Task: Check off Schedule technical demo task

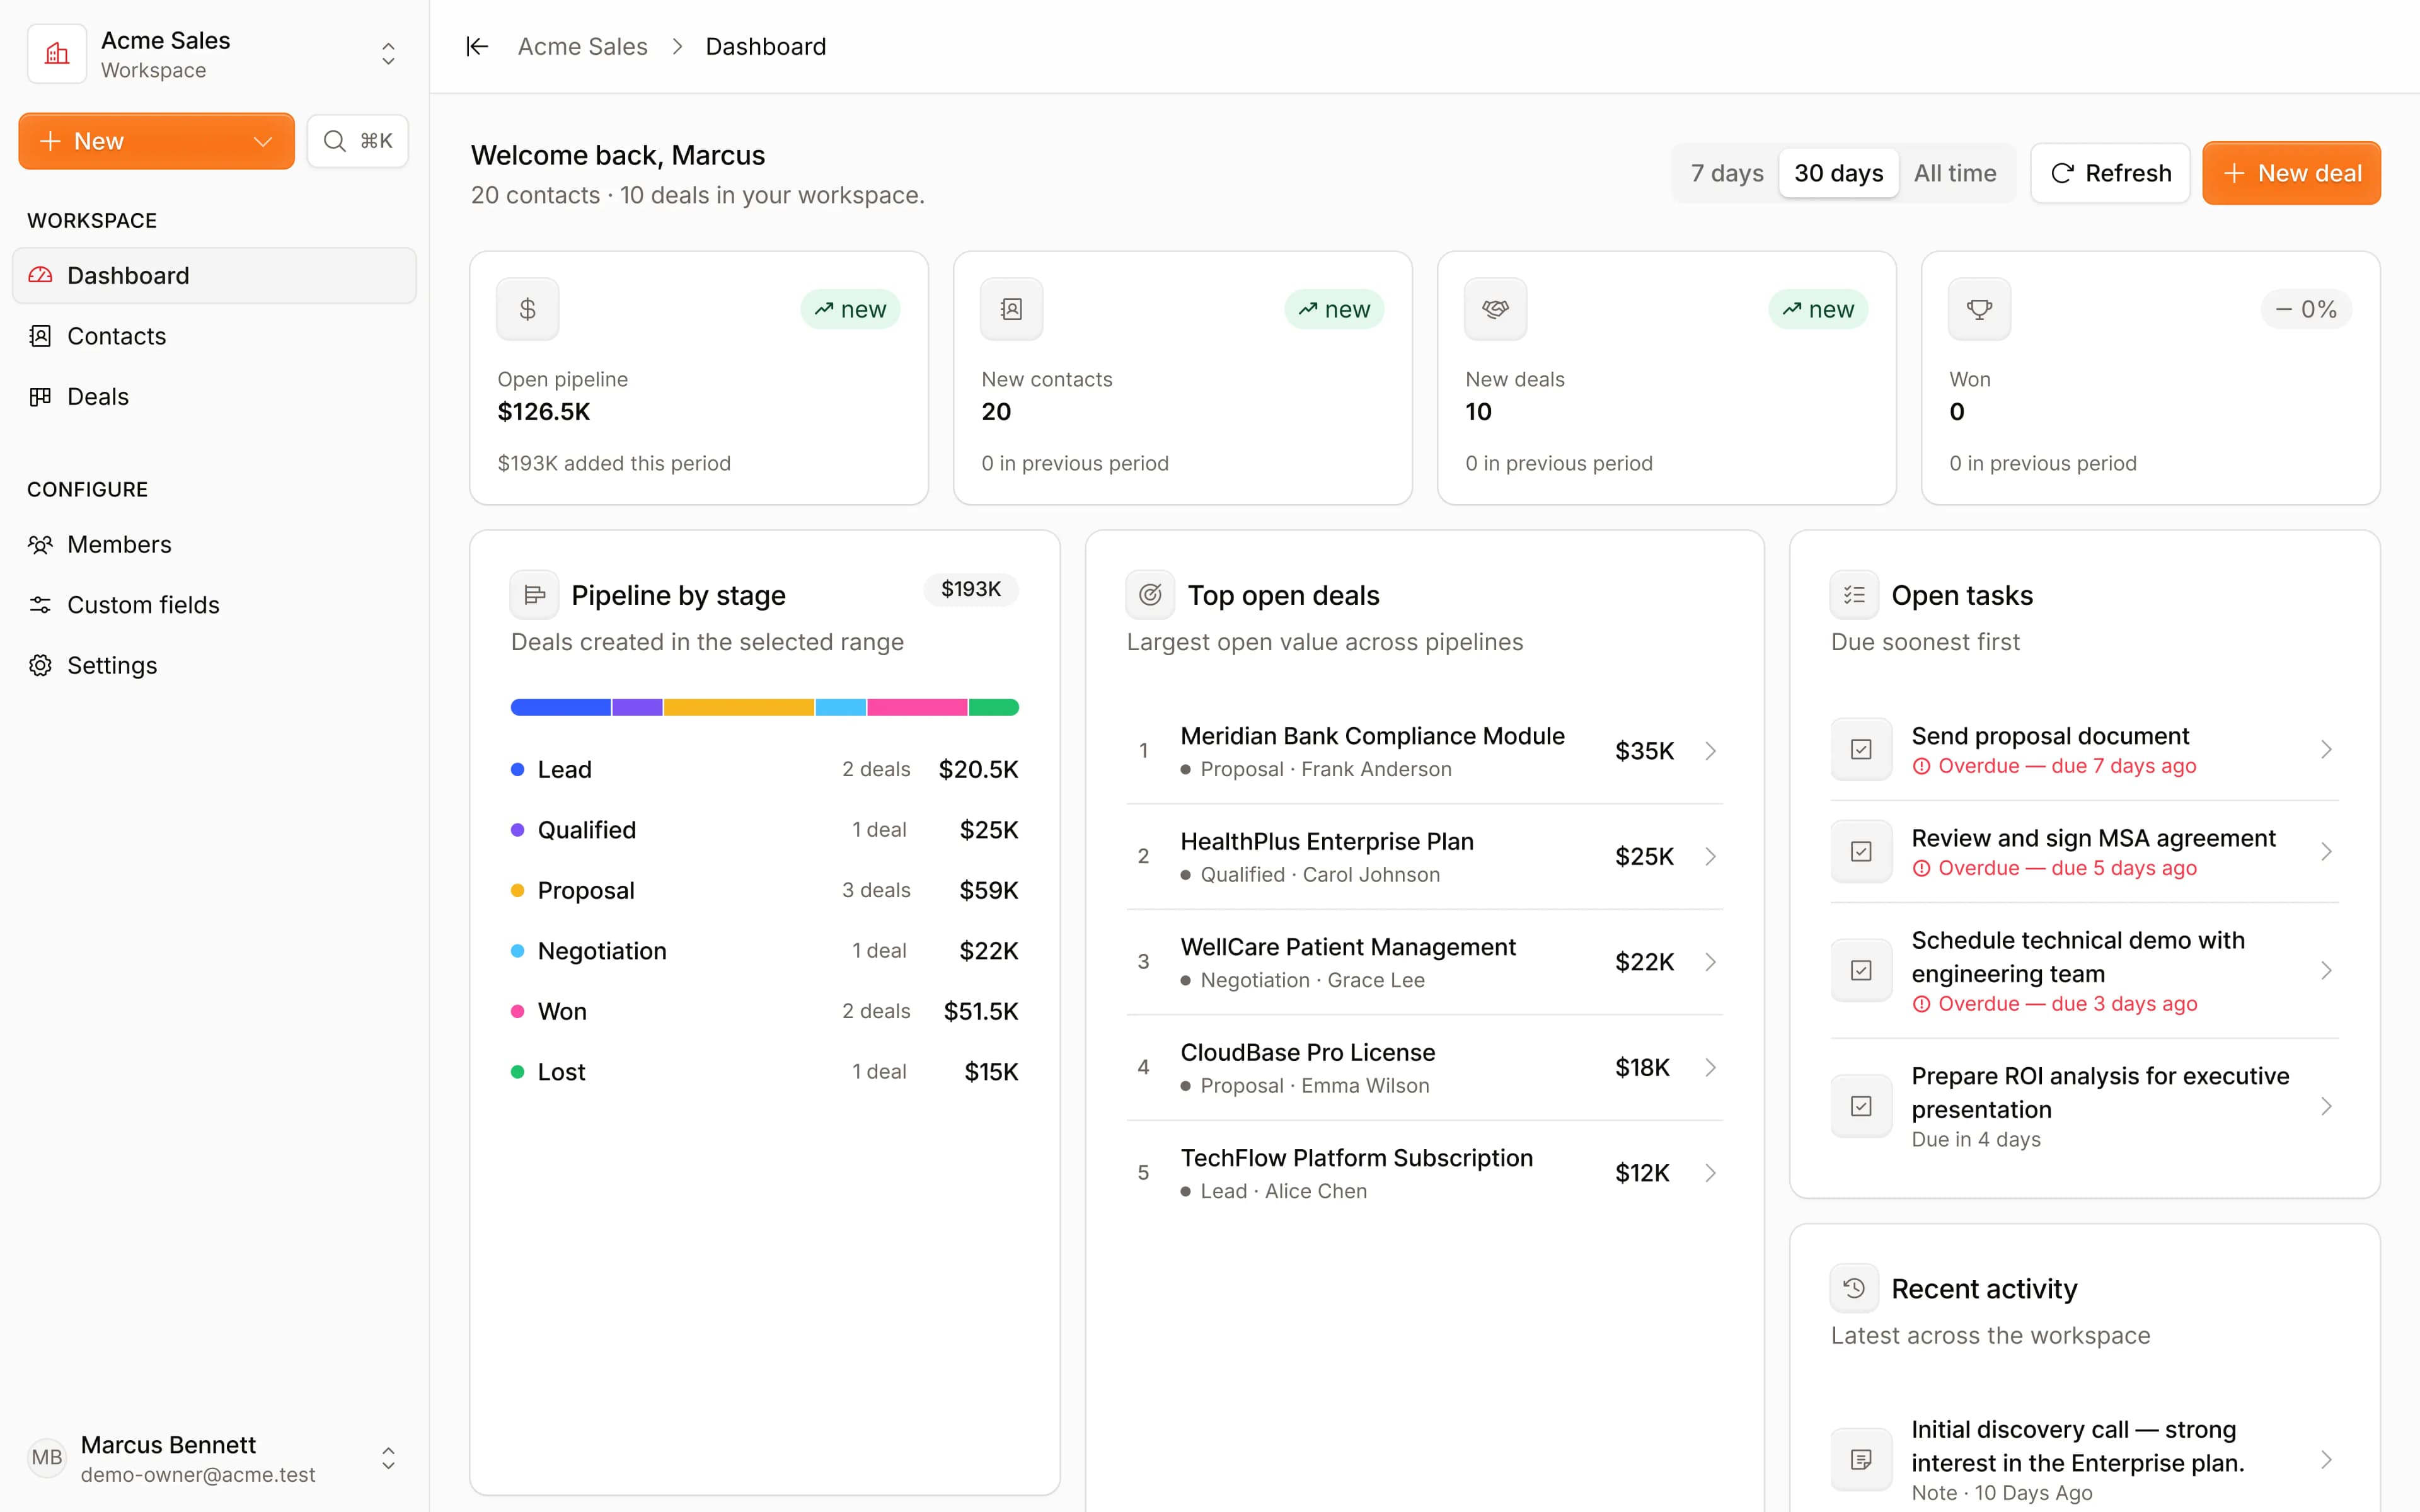Action: click(1861, 970)
